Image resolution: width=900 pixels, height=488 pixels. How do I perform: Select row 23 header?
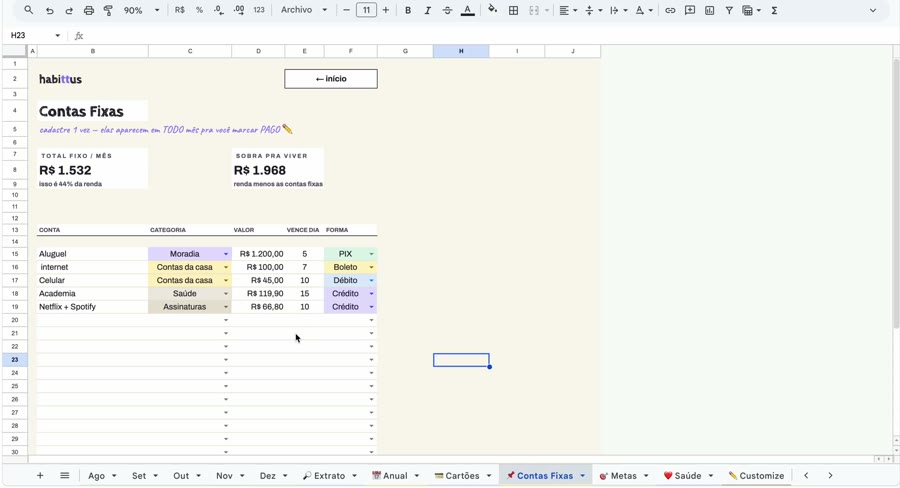point(15,360)
